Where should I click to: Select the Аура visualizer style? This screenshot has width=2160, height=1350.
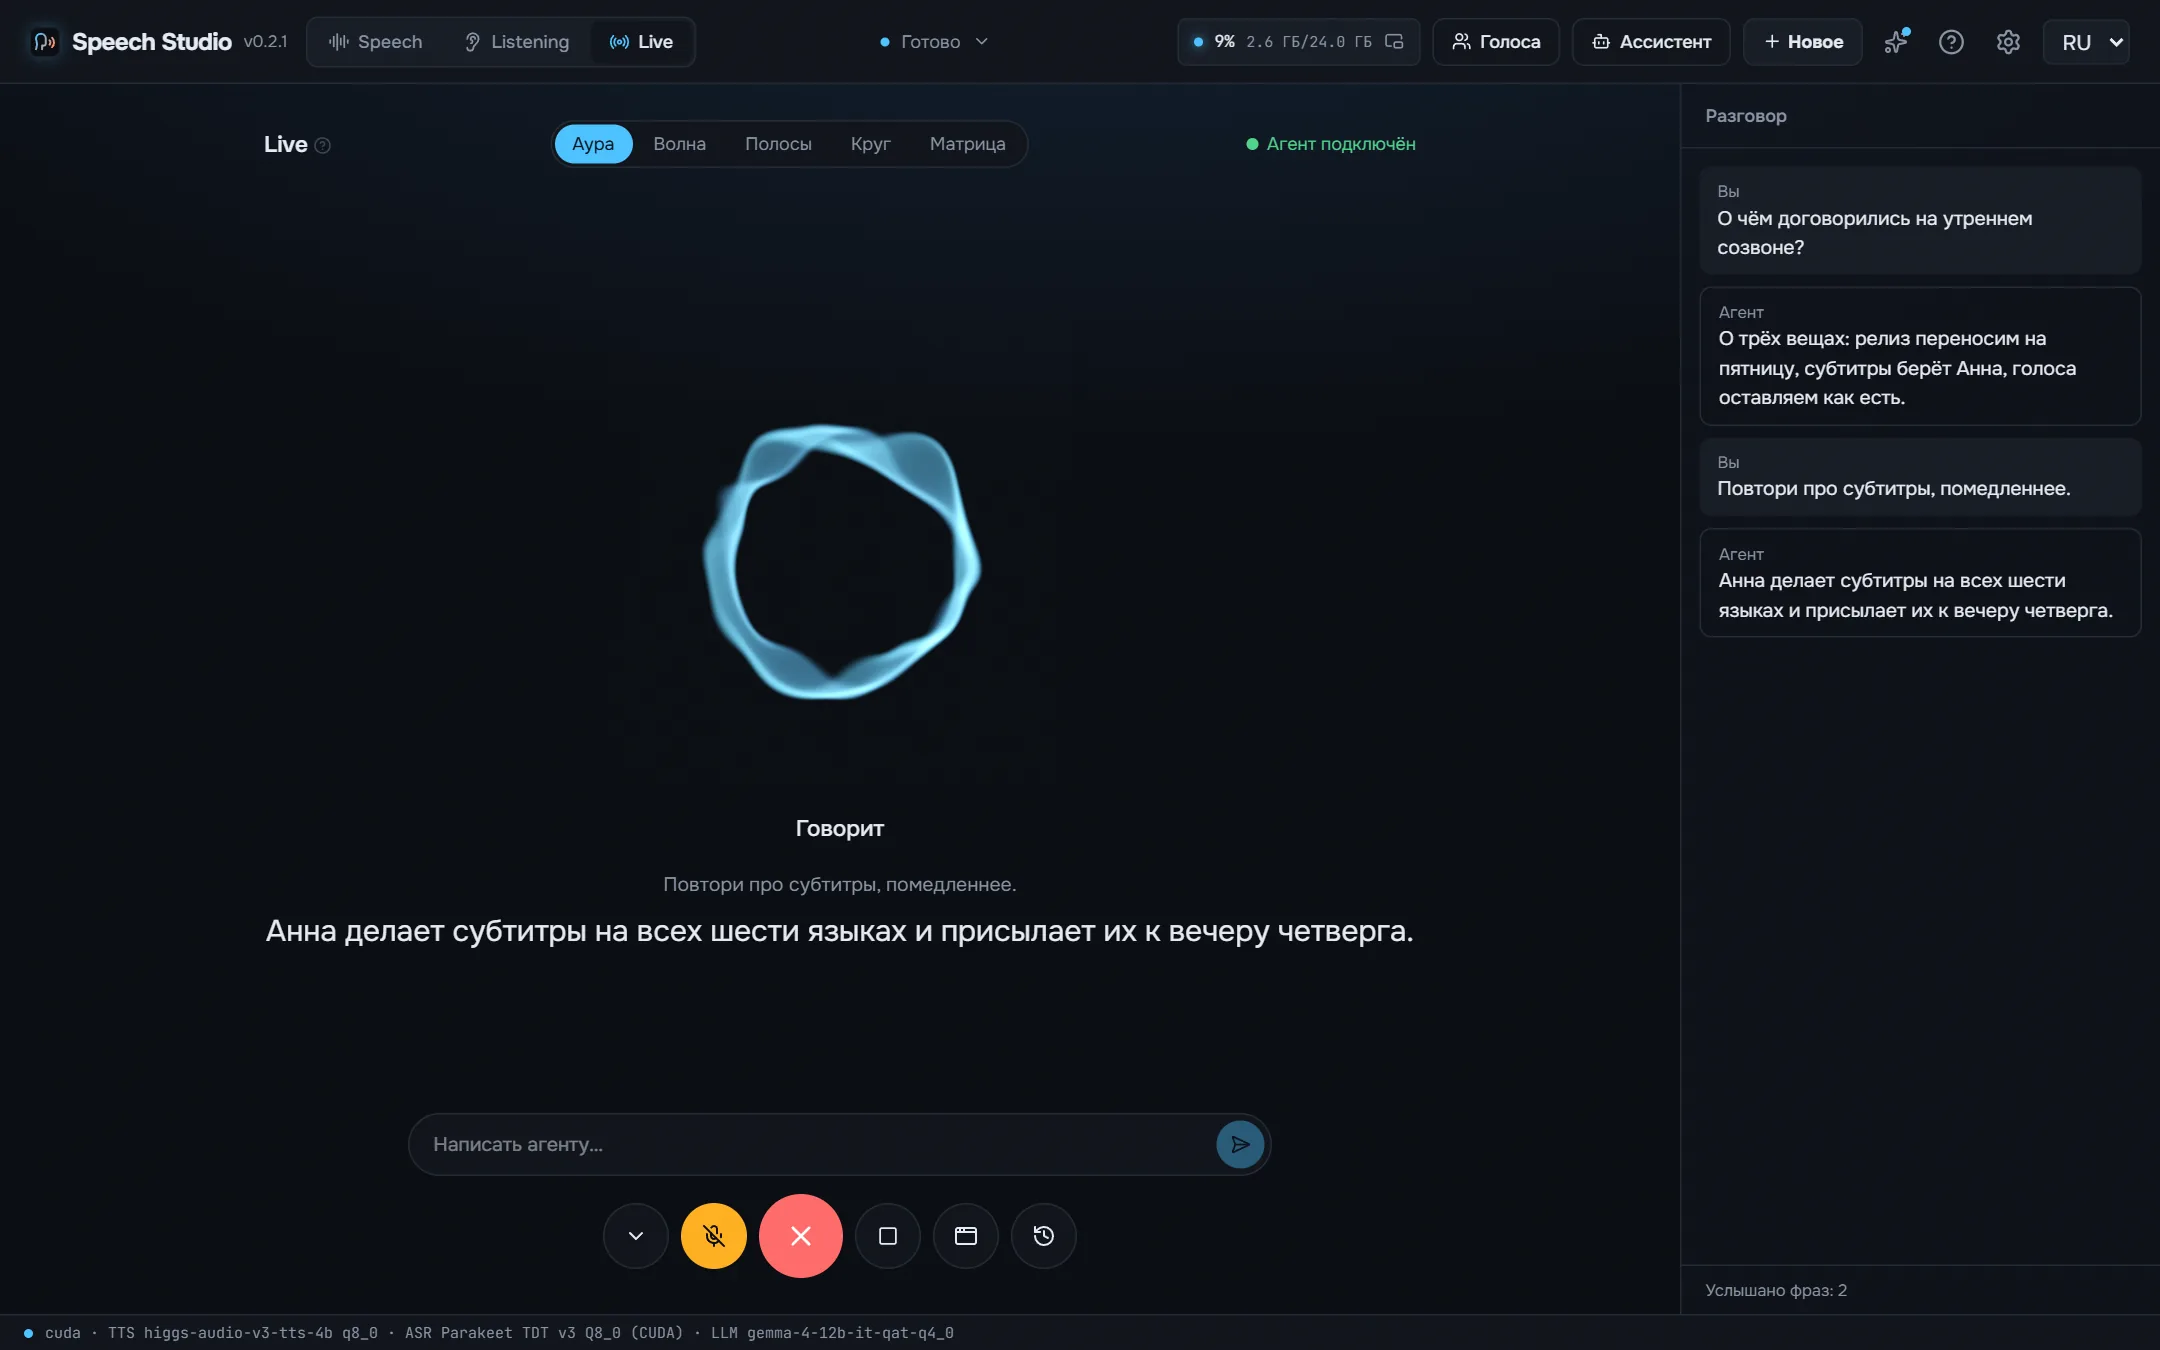coord(593,144)
